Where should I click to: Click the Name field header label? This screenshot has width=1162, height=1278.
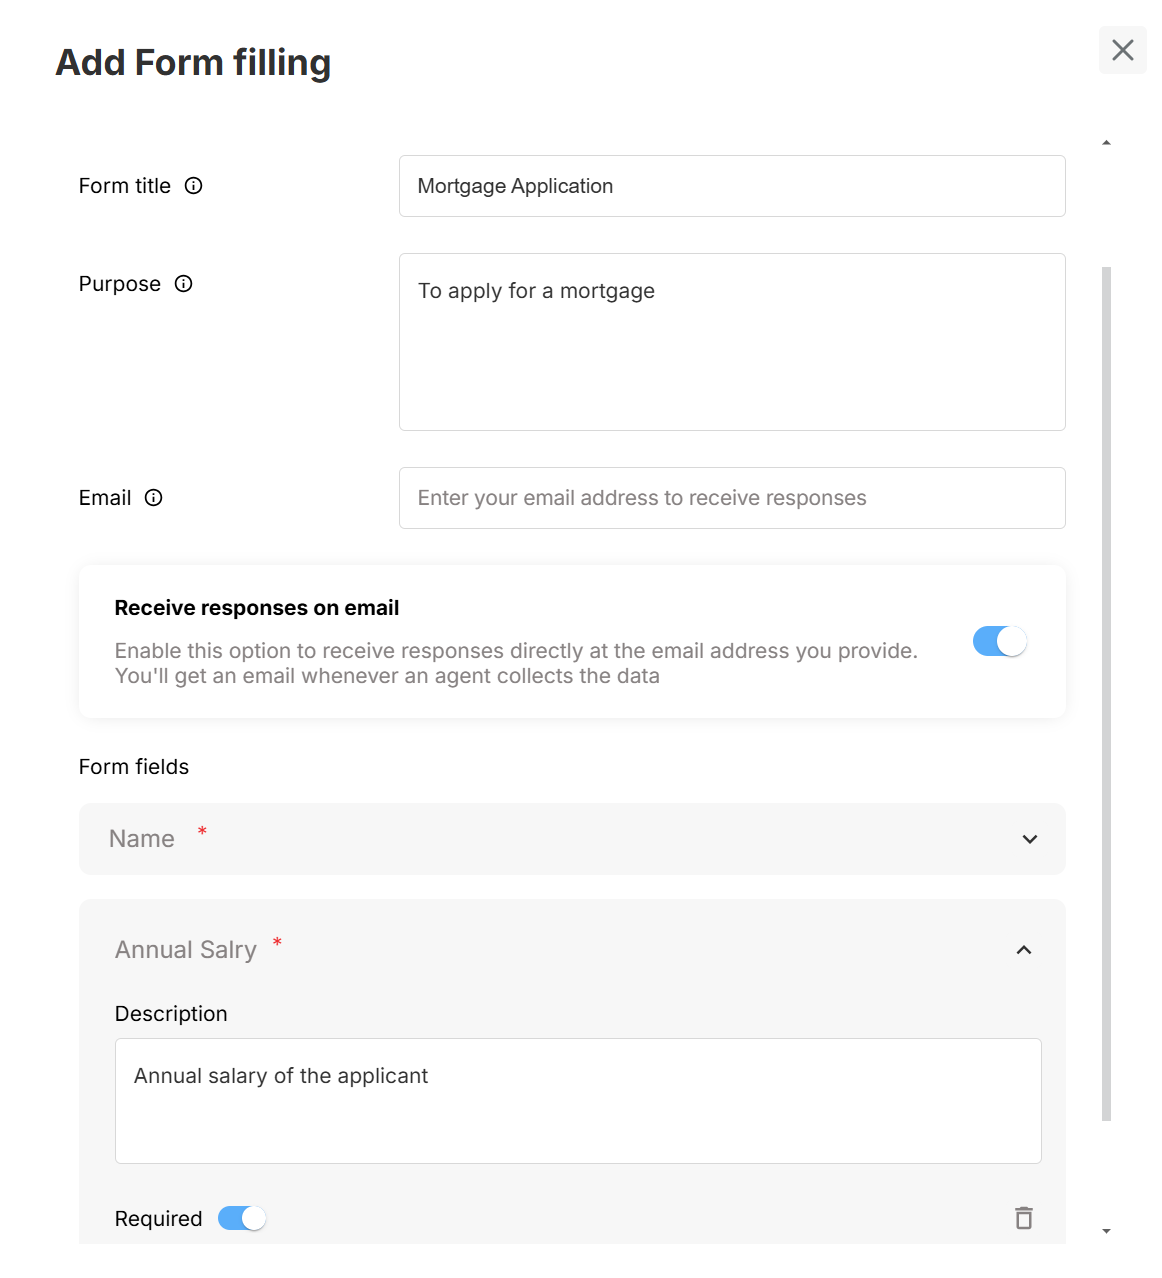[x=142, y=839]
